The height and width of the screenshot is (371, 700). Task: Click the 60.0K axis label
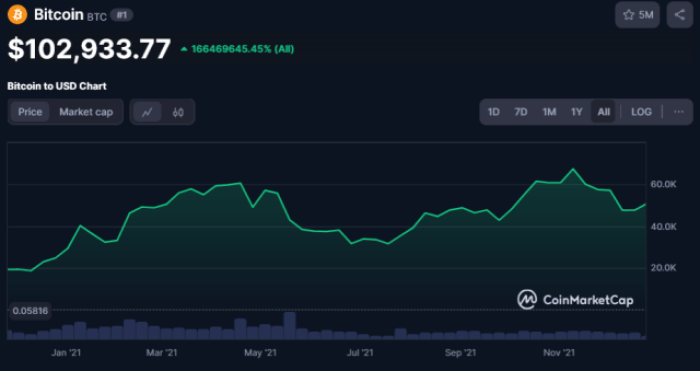tap(664, 184)
